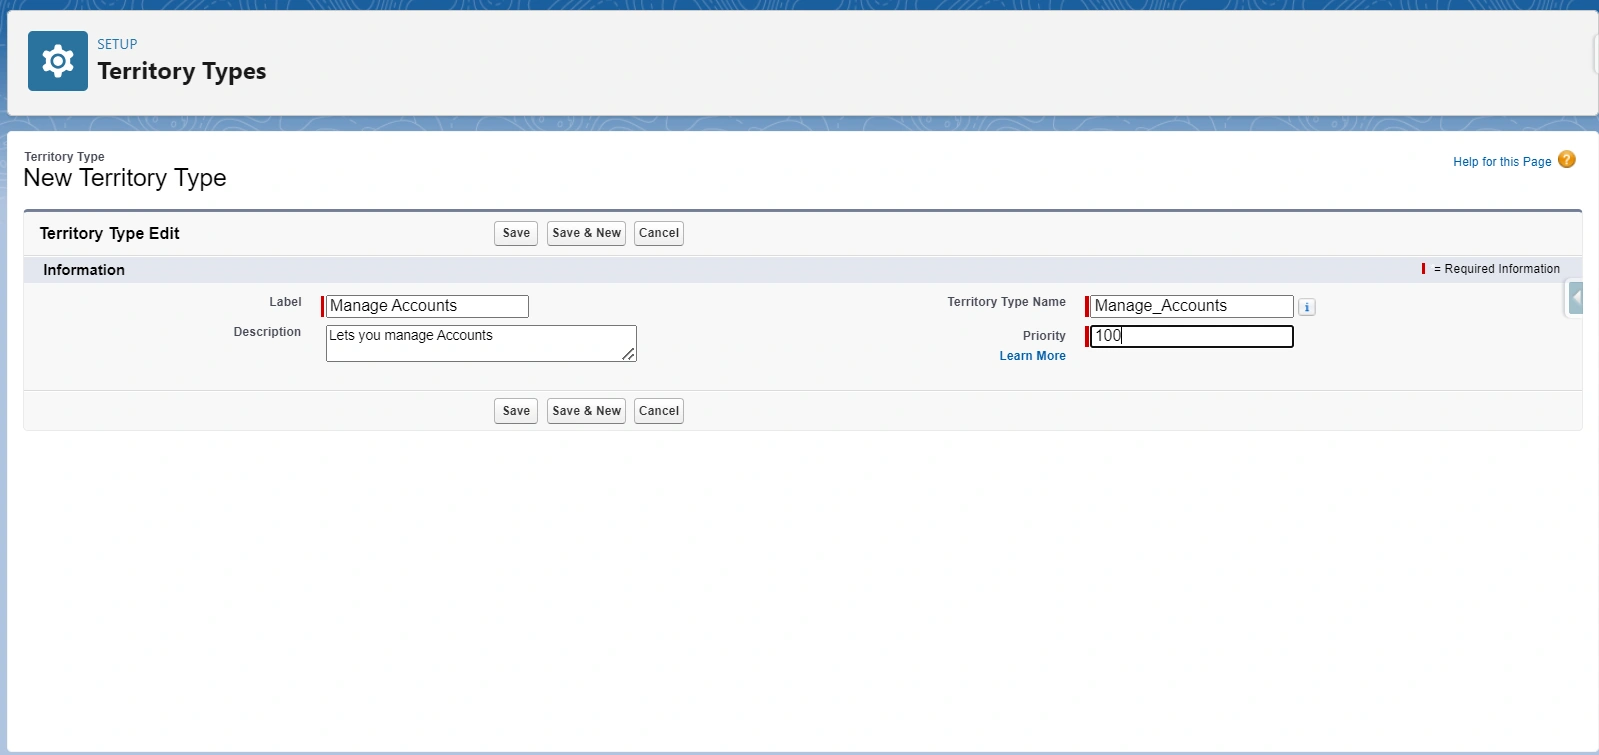Click the orange help question mark icon

pyautogui.click(x=1566, y=160)
